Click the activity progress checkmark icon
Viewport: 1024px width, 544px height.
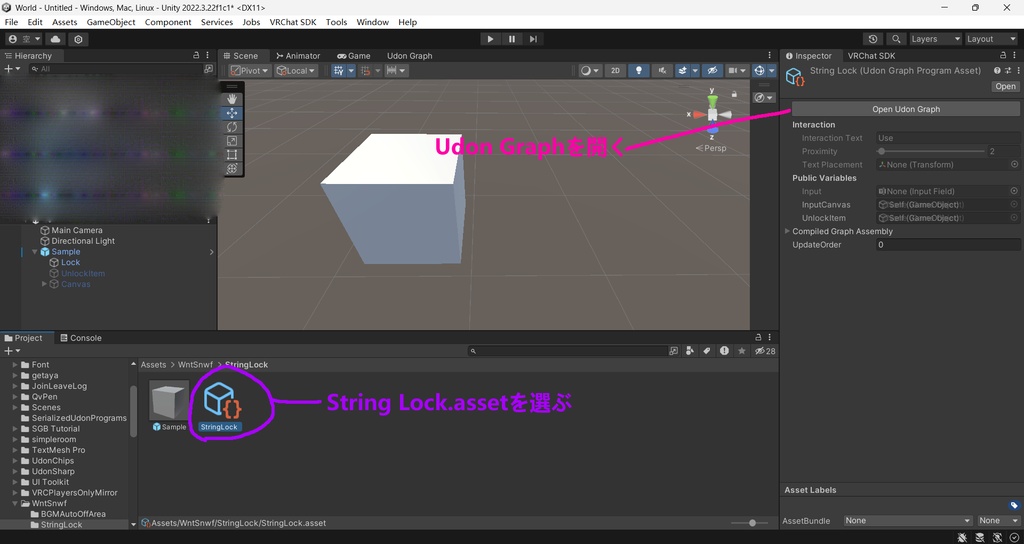(1014, 537)
